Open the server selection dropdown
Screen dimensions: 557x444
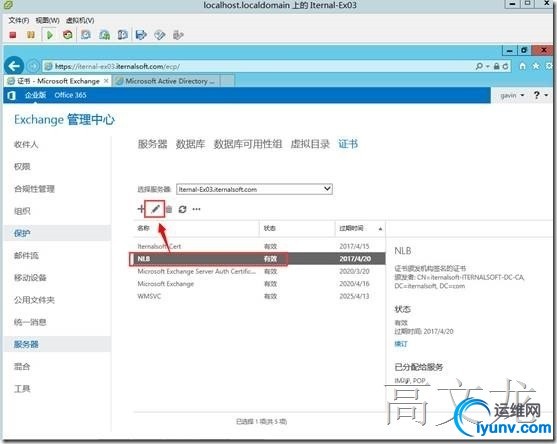254,189
